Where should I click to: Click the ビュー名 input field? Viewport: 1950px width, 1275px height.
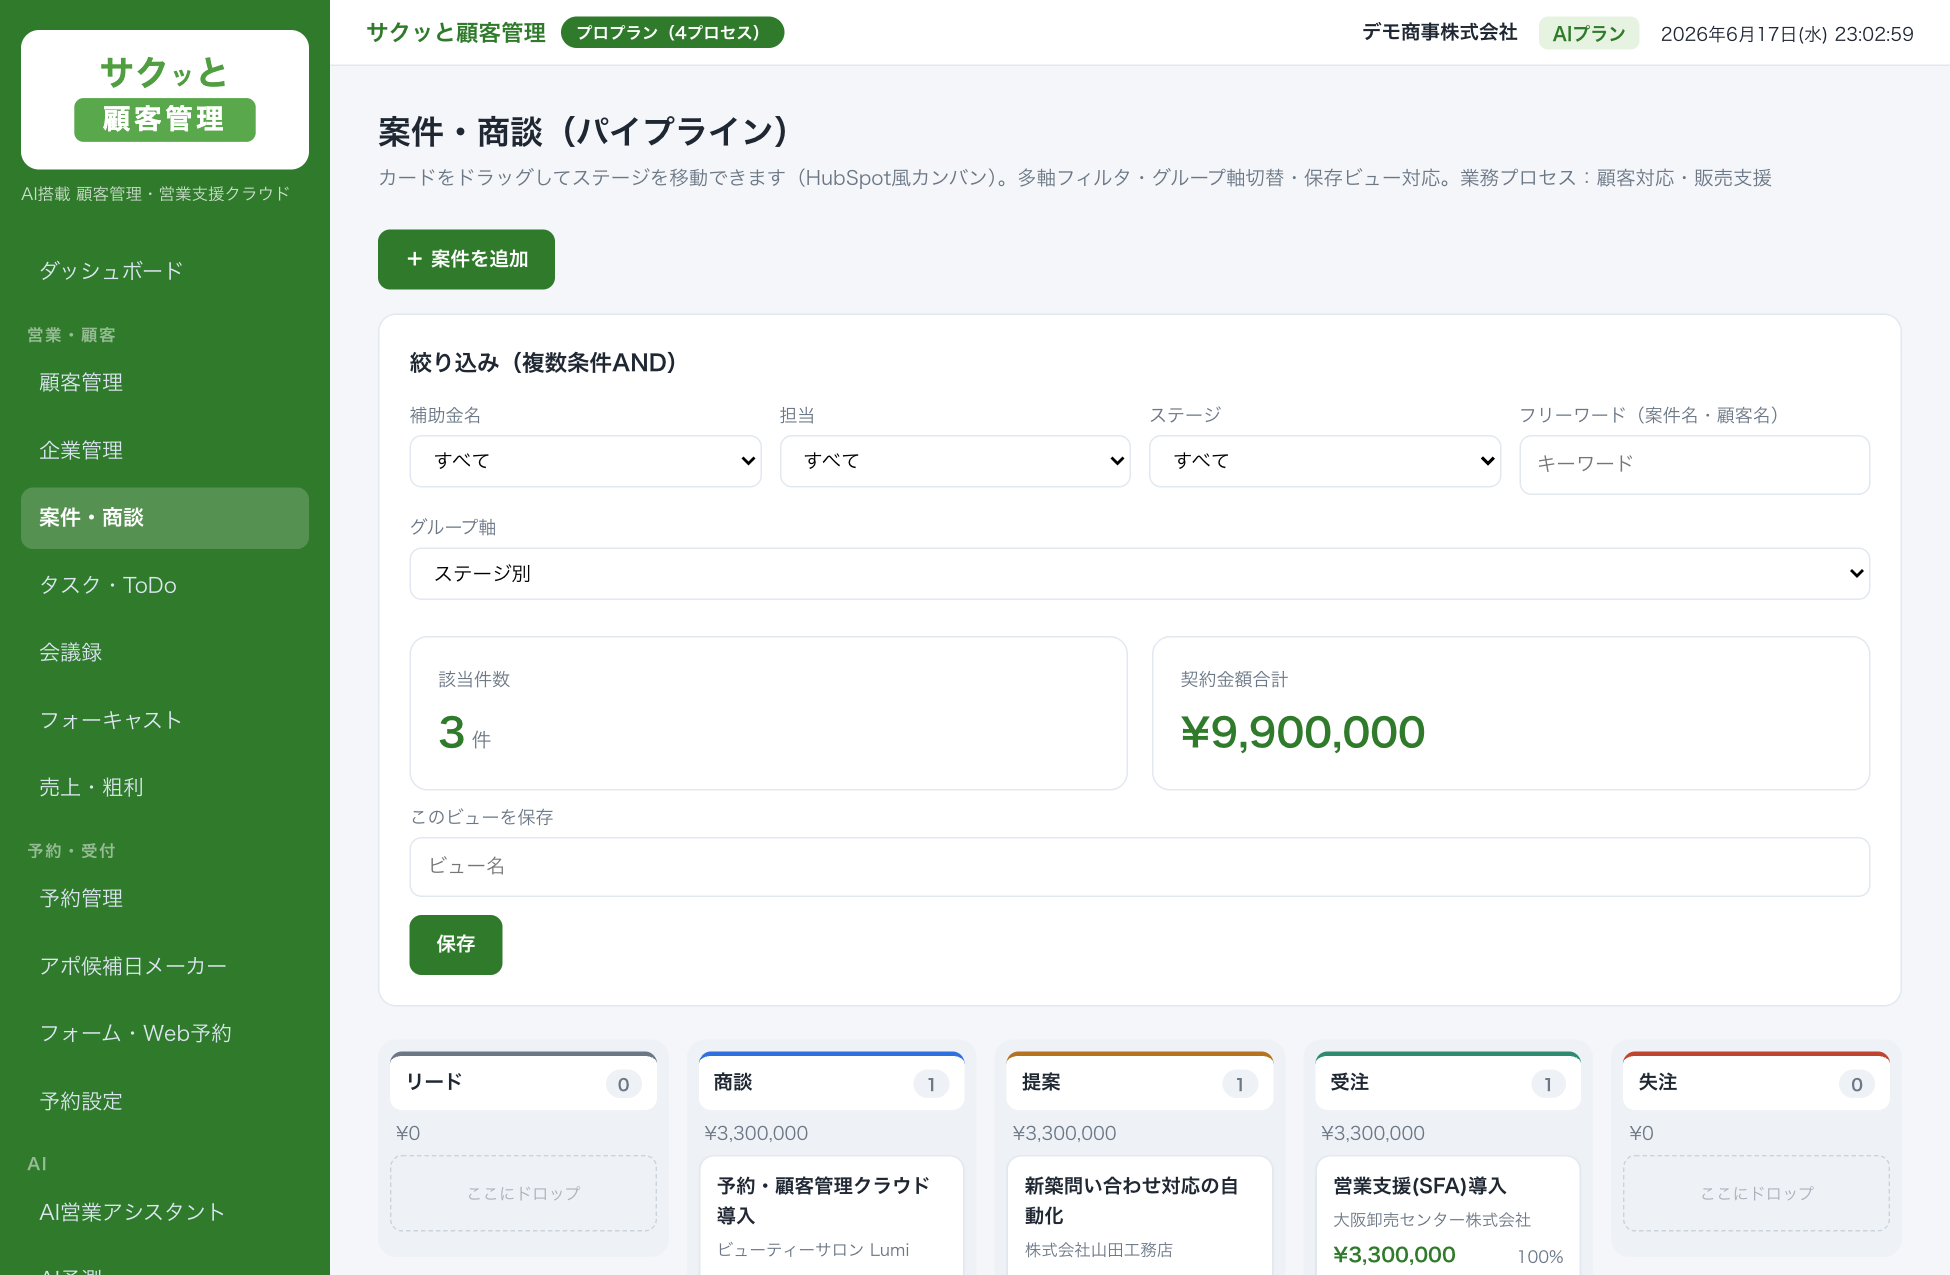1140,867
